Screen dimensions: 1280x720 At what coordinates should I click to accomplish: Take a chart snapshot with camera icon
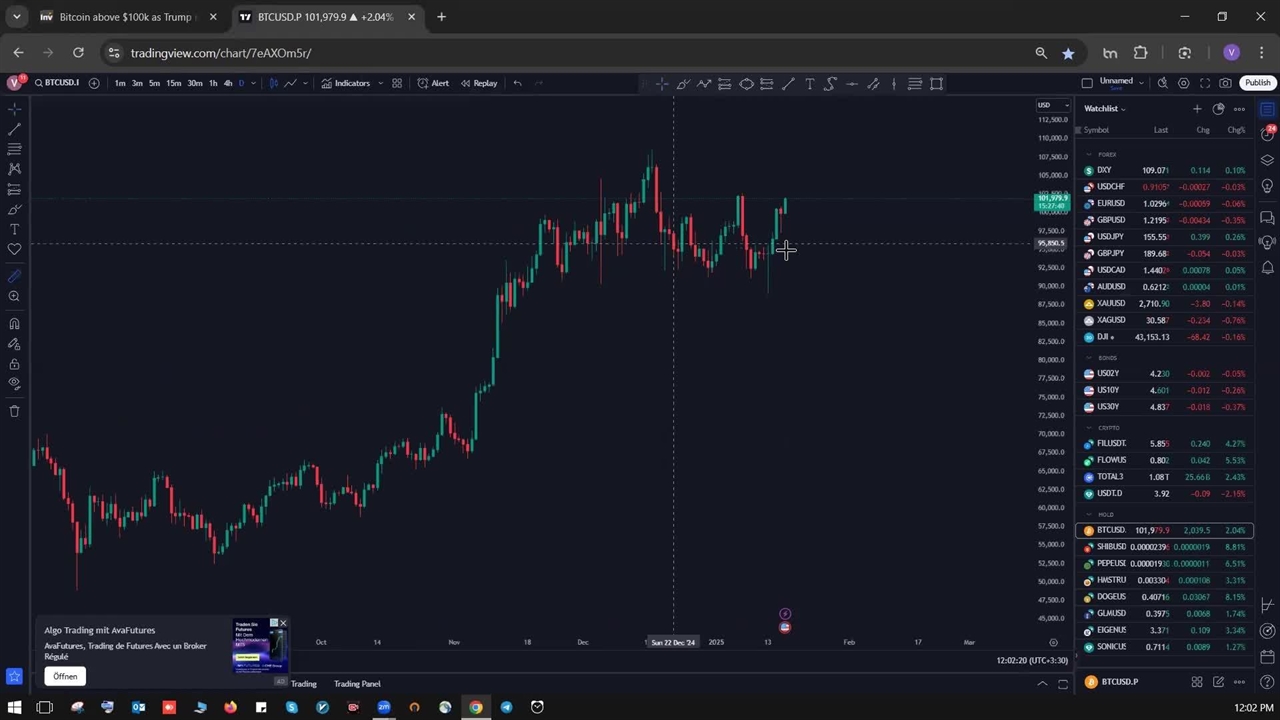click(1225, 83)
